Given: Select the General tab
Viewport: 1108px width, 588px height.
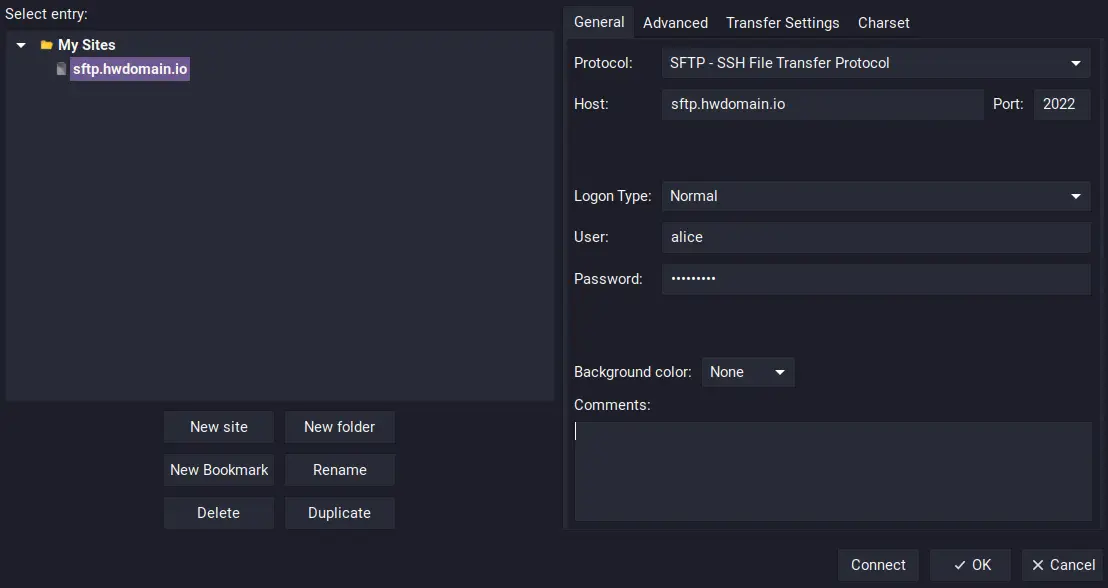Looking at the screenshot, I should [x=599, y=22].
